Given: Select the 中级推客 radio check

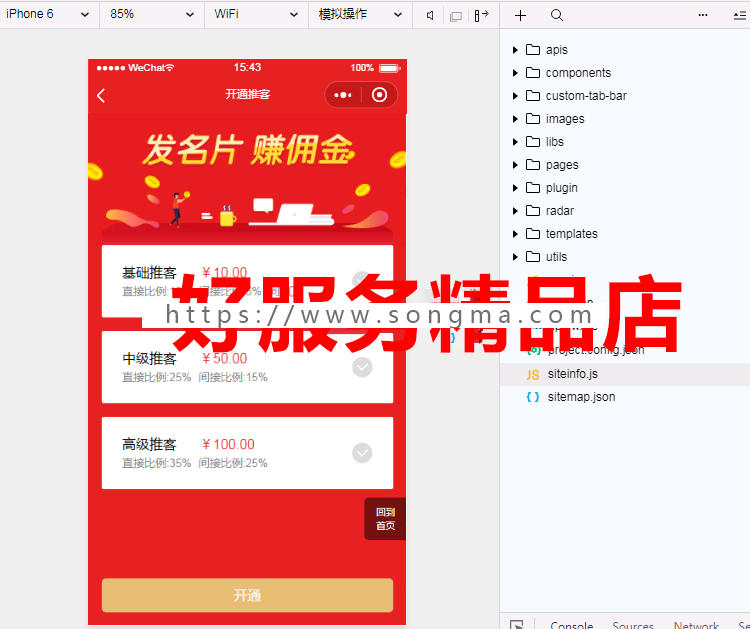Looking at the screenshot, I should tap(362, 367).
